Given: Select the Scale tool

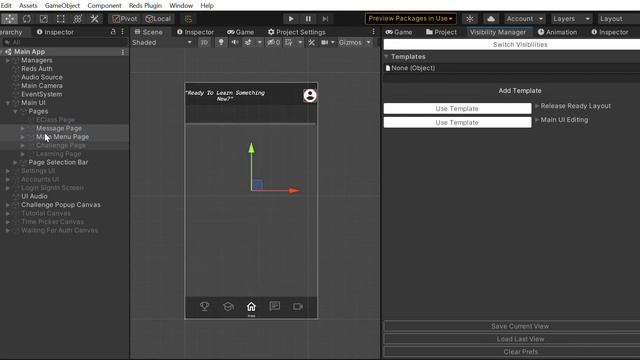Looking at the screenshot, I should (x=44, y=19).
